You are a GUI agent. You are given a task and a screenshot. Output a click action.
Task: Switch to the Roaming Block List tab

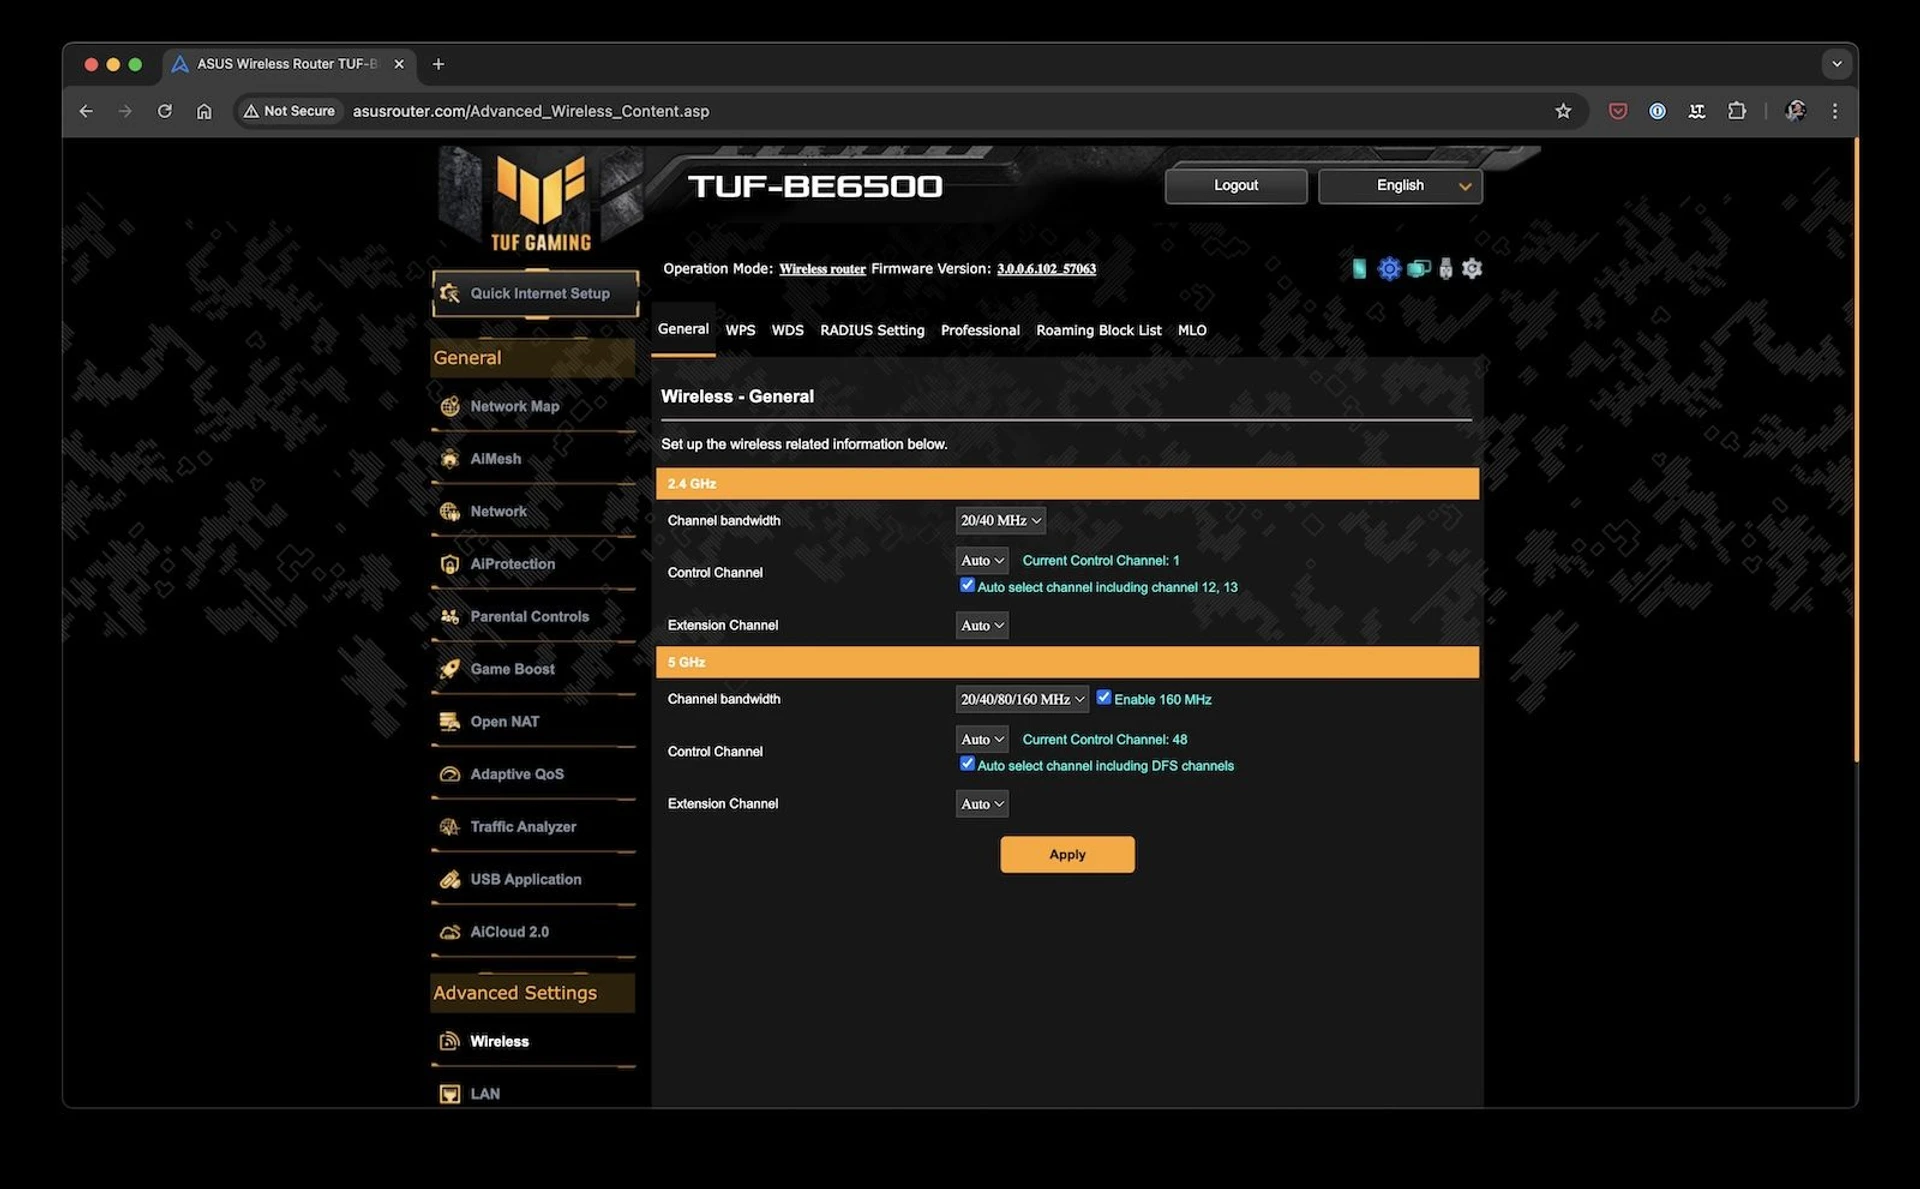(x=1098, y=330)
